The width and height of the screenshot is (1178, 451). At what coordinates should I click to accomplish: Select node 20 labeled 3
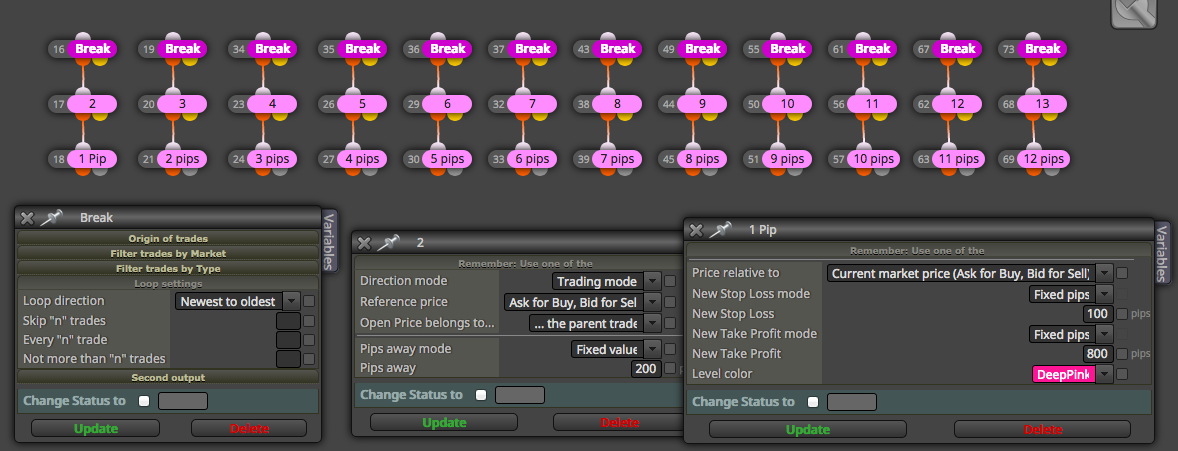point(183,104)
